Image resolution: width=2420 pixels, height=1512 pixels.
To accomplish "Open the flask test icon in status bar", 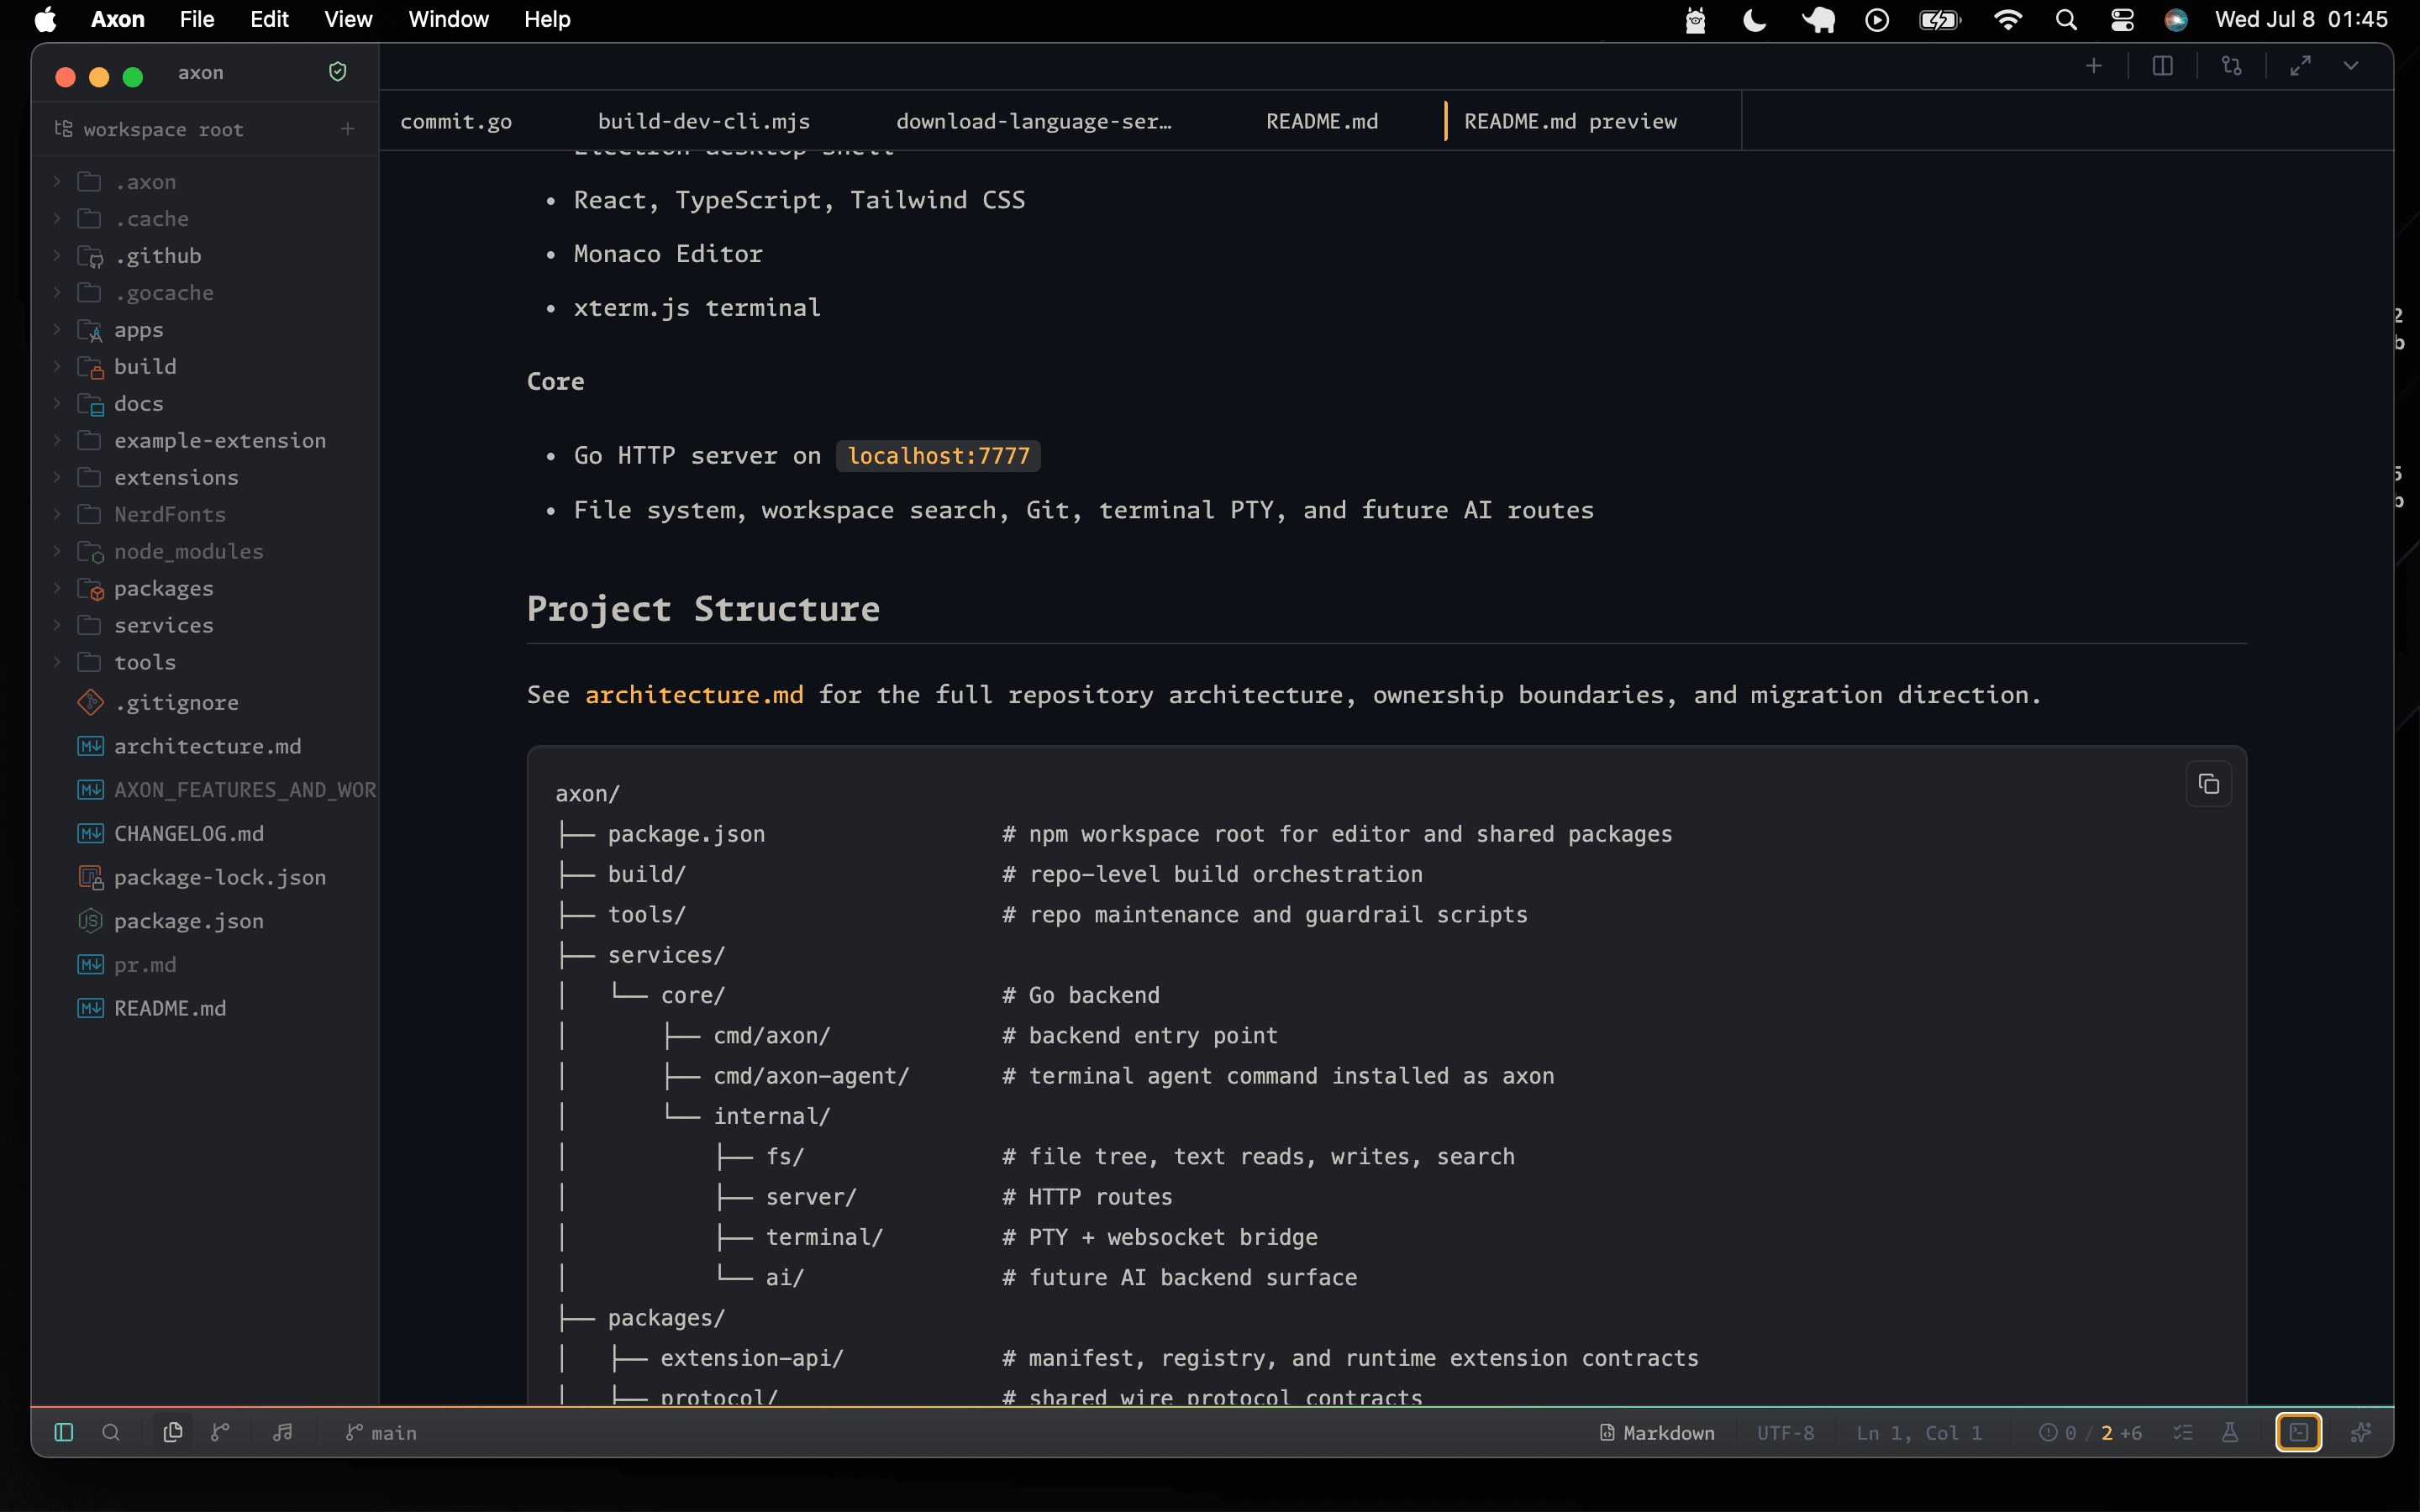I will click(2230, 1432).
